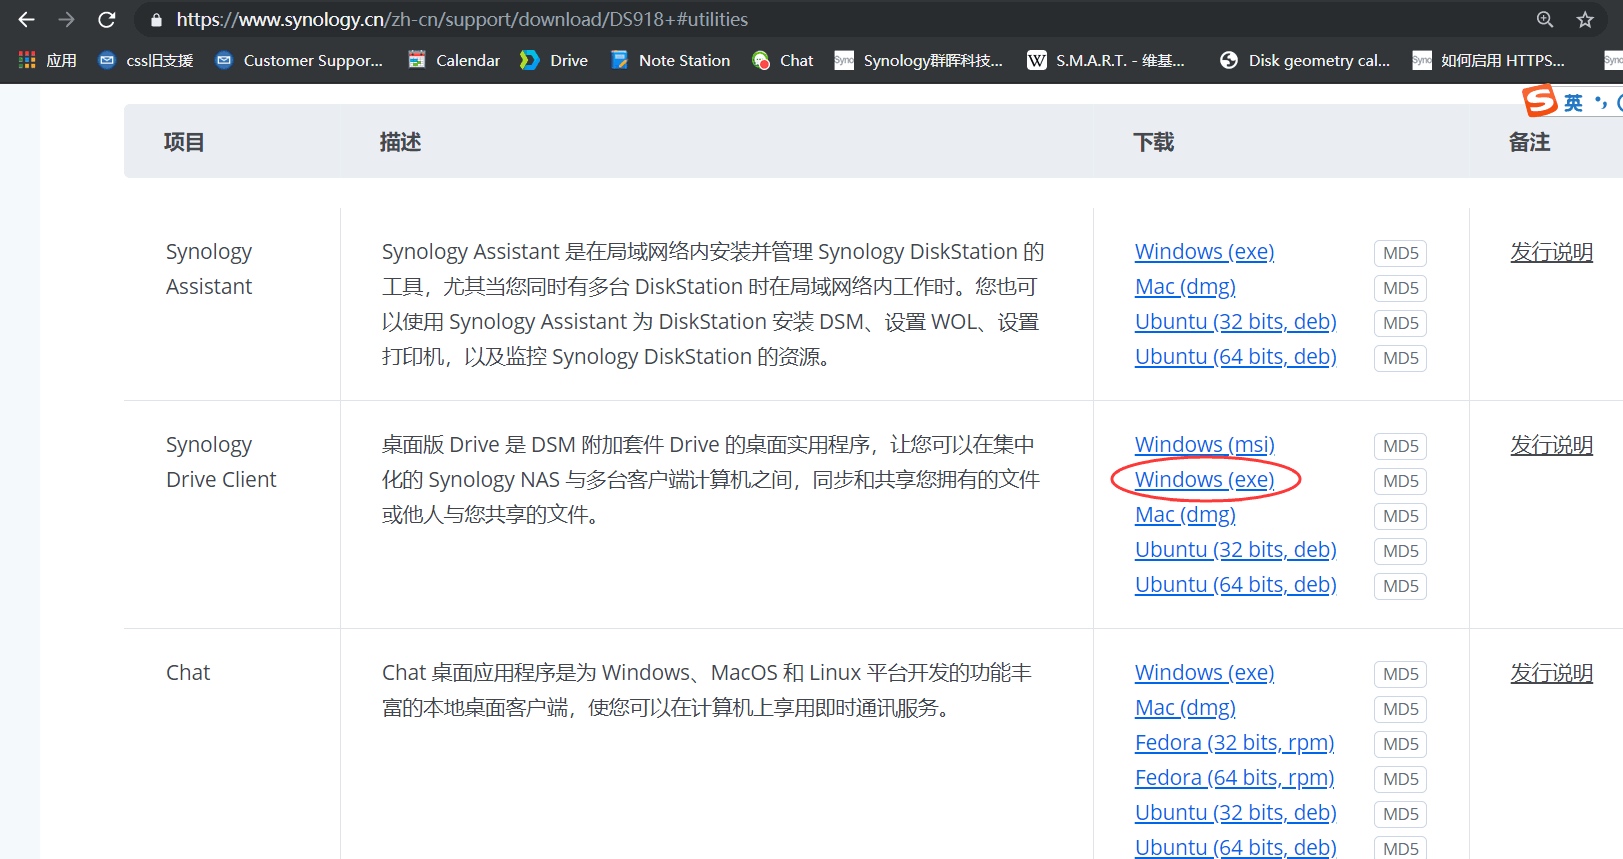Click the 项目 column header

(x=184, y=142)
